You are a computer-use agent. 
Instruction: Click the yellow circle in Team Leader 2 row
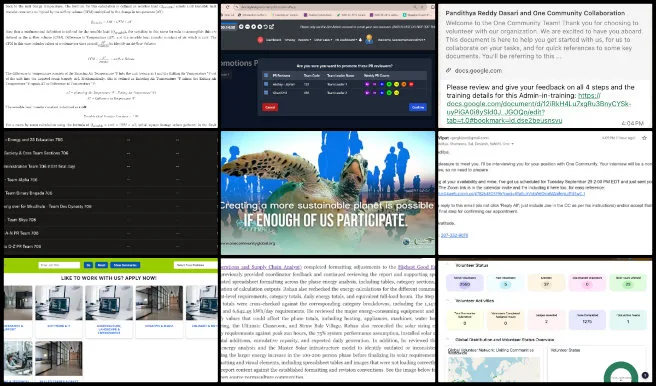[397, 93]
